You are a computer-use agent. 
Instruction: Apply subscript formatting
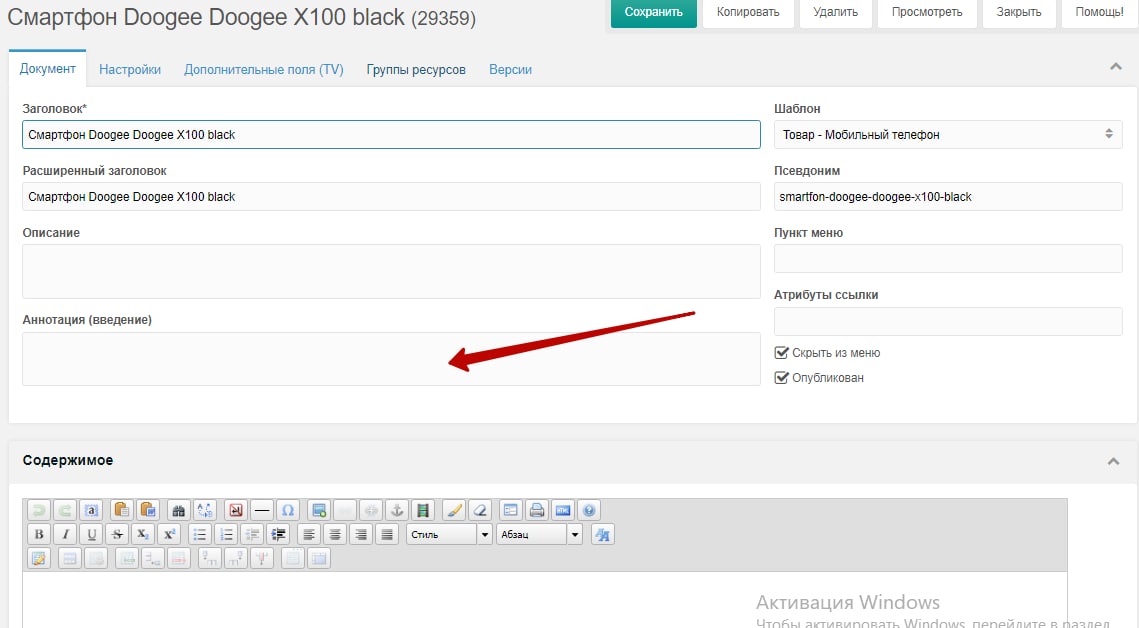click(143, 534)
